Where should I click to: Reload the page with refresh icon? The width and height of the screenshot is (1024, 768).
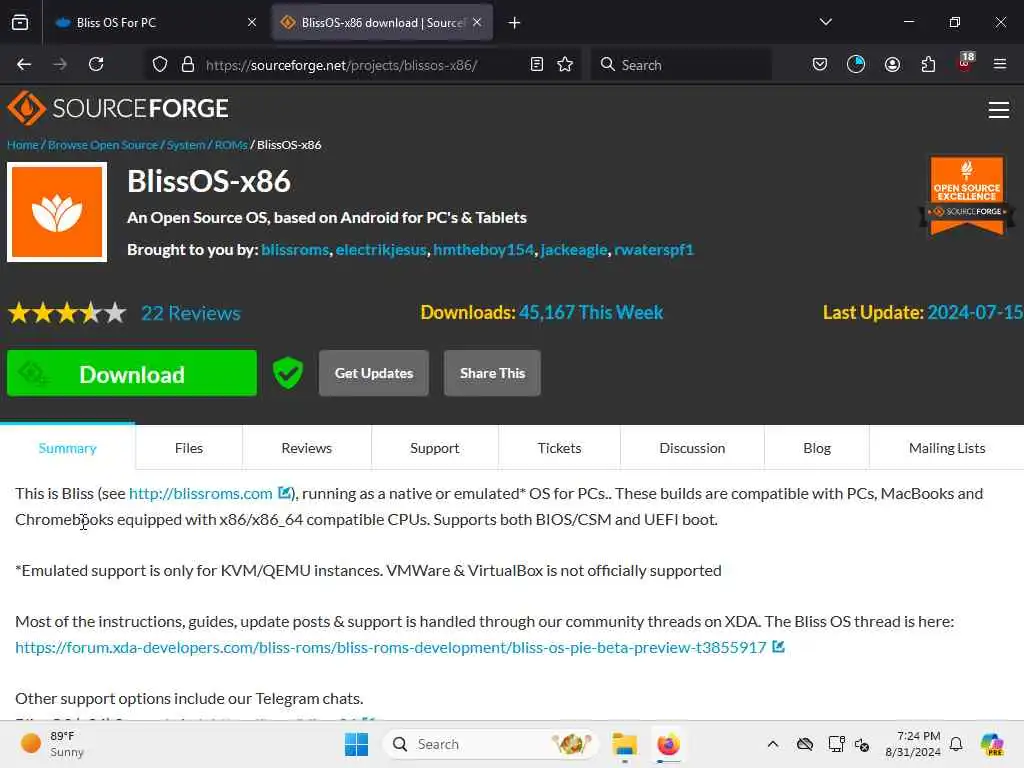point(96,64)
